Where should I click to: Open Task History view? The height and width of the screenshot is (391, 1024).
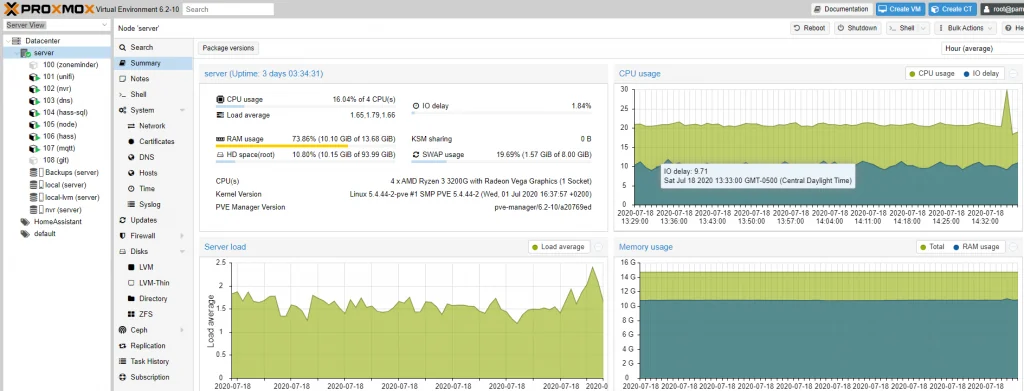tap(149, 361)
